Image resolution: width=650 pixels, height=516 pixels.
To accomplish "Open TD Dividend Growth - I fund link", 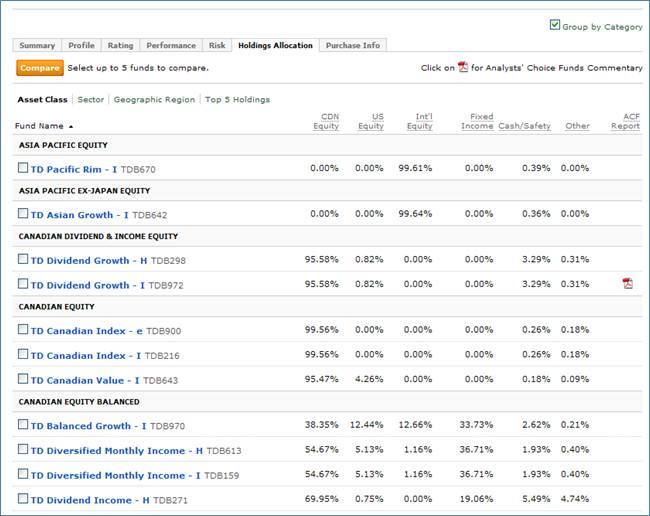I will 88,286.
